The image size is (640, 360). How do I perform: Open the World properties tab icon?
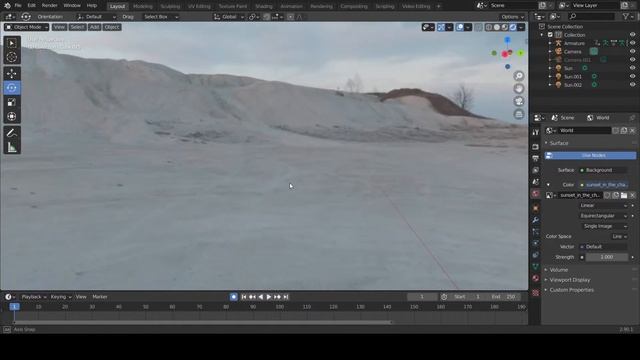pyautogui.click(x=536, y=193)
